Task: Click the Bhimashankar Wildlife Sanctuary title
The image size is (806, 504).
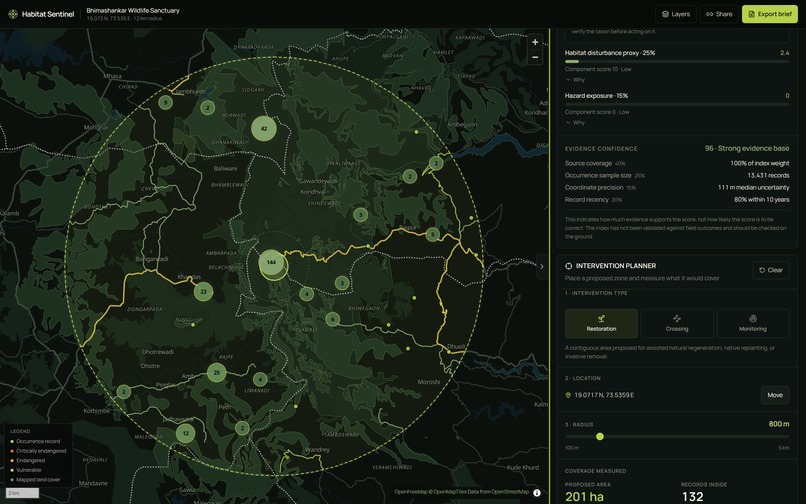Action: (x=133, y=10)
